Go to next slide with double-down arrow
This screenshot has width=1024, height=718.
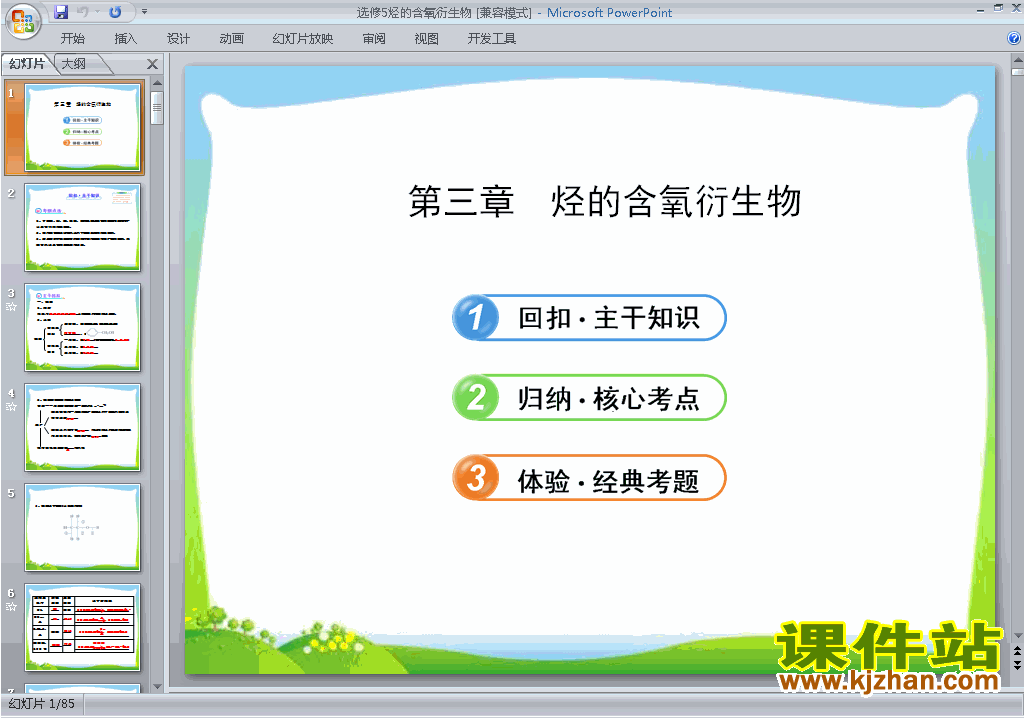1017,664
